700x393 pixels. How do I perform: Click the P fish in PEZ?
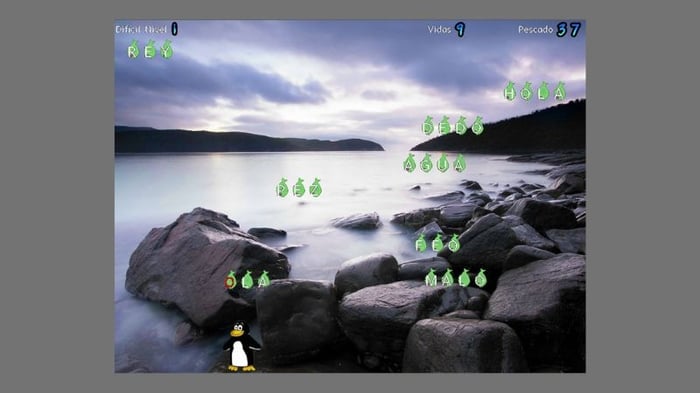(x=282, y=188)
